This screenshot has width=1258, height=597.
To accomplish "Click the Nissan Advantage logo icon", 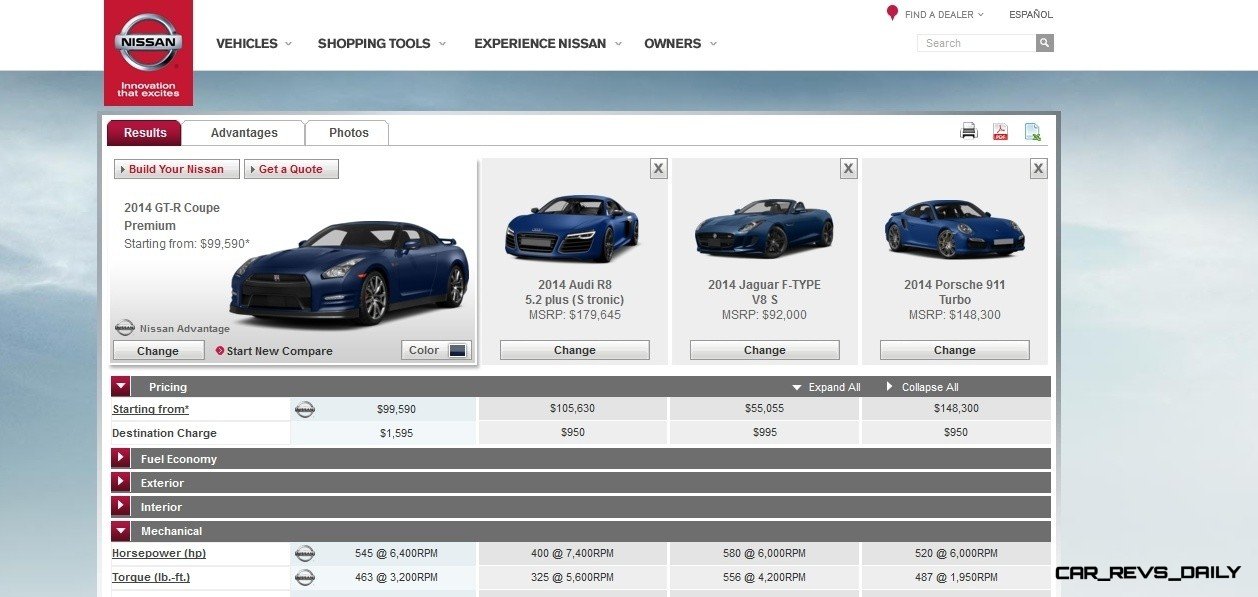I will click(x=124, y=328).
